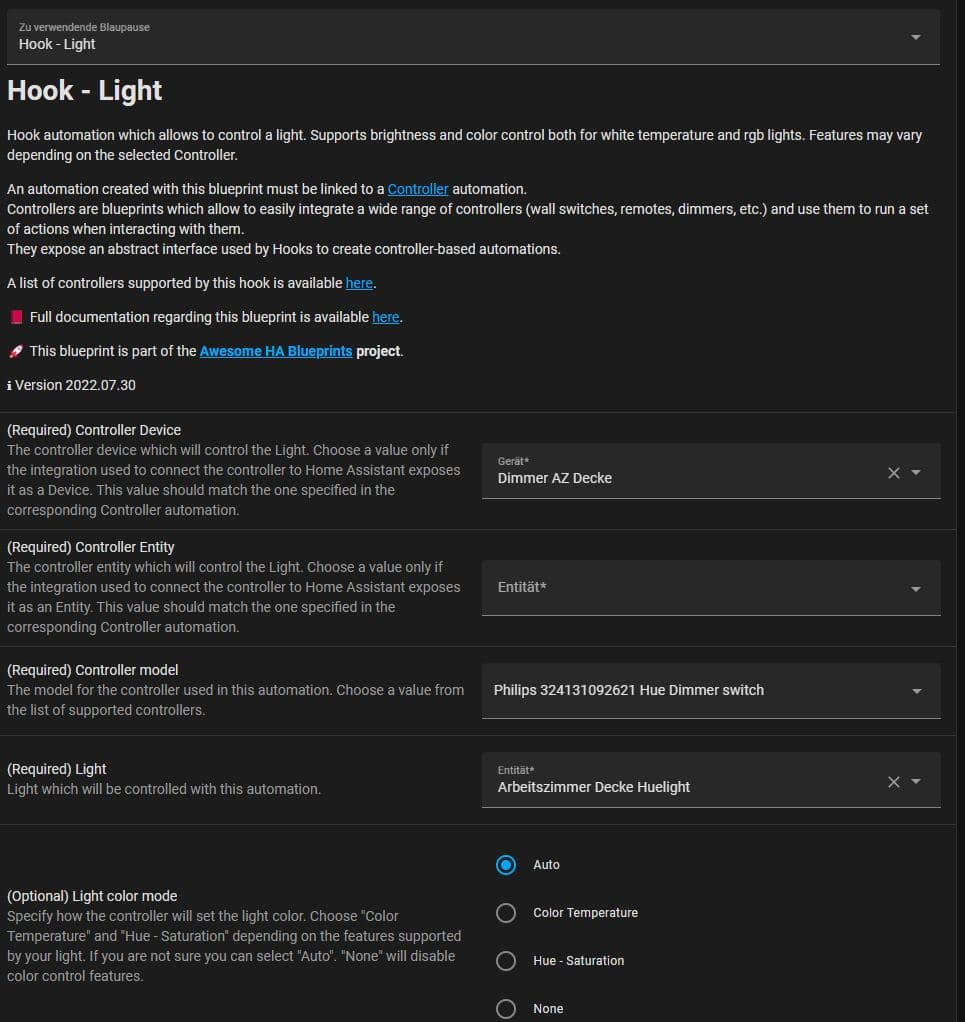965x1022 pixels.
Task: Choose Color Temperature radio option
Action: pyautogui.click(x=506, y=913)
